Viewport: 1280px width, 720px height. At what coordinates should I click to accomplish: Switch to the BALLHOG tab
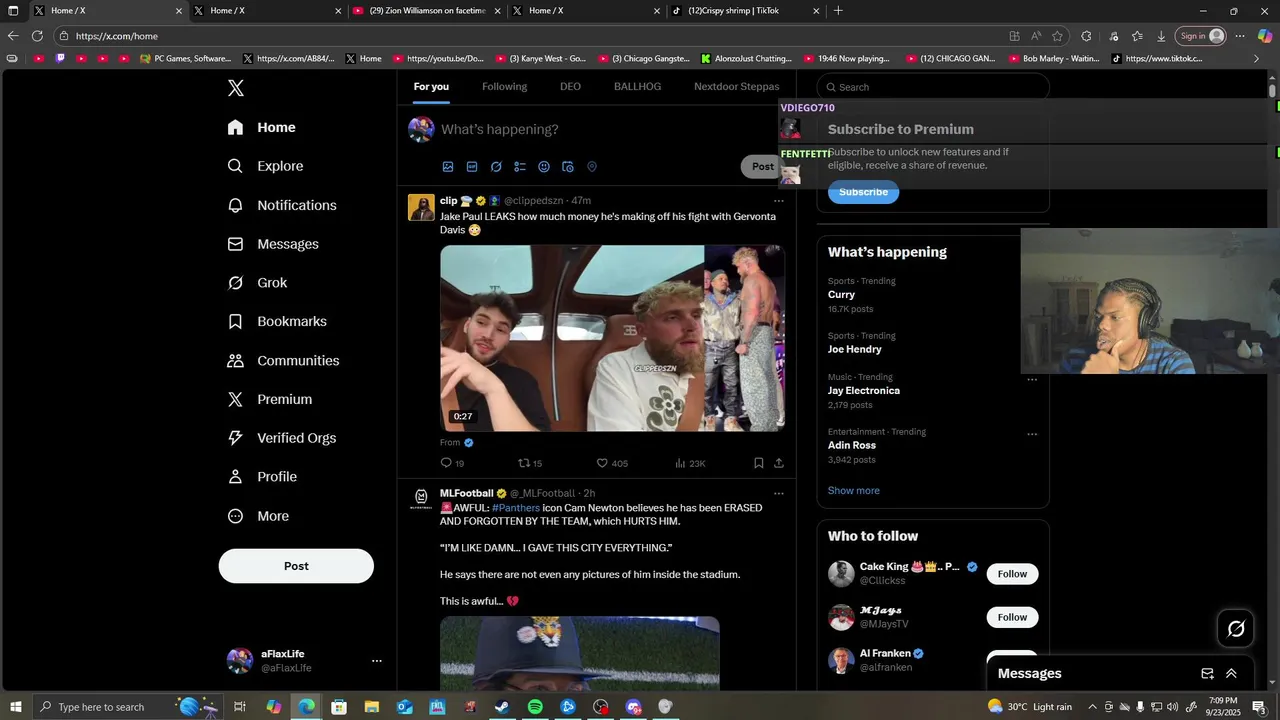[637, 87]
